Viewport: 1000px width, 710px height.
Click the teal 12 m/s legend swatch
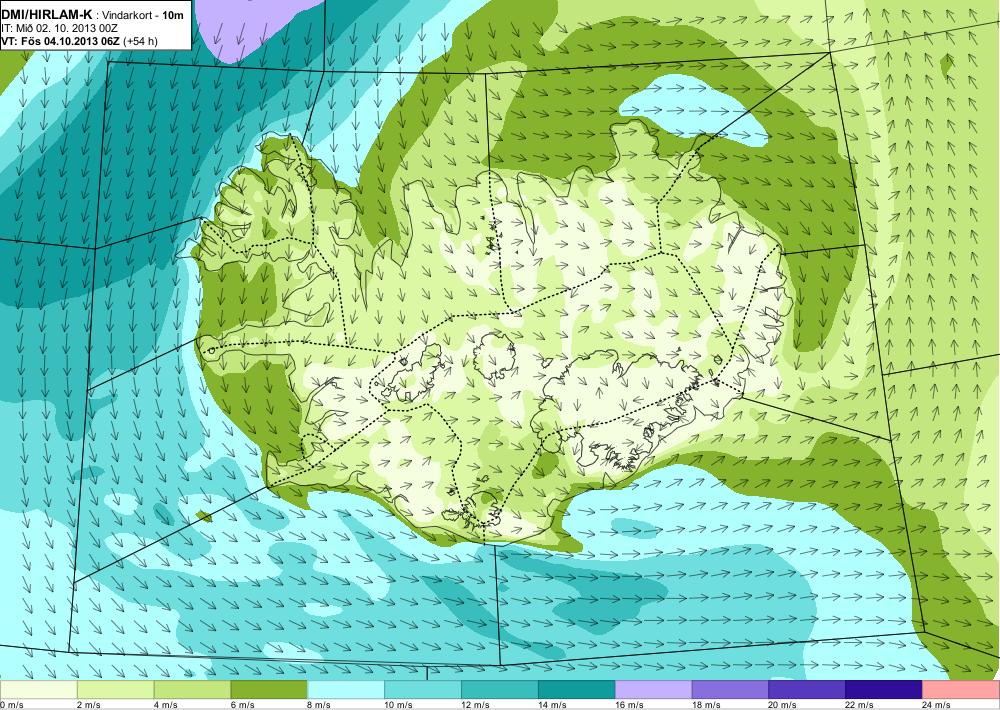point(499,690)
